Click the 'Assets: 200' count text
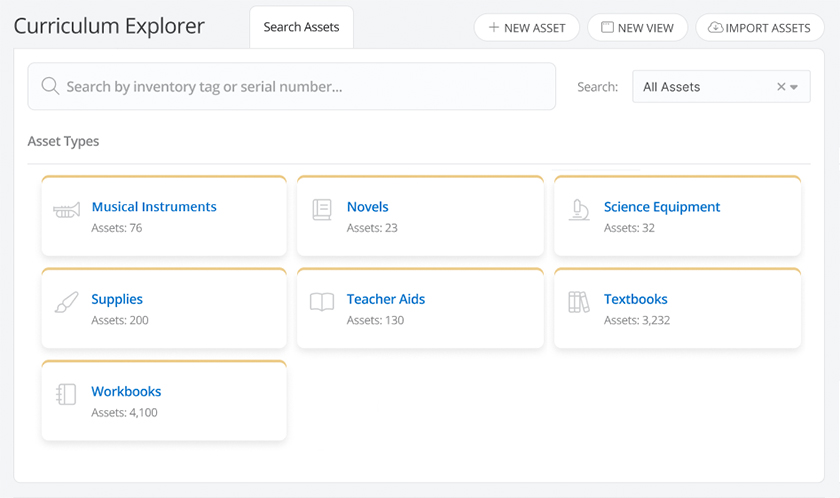The width and height of the screenshot is (840, 498). (x=119, y=320)
